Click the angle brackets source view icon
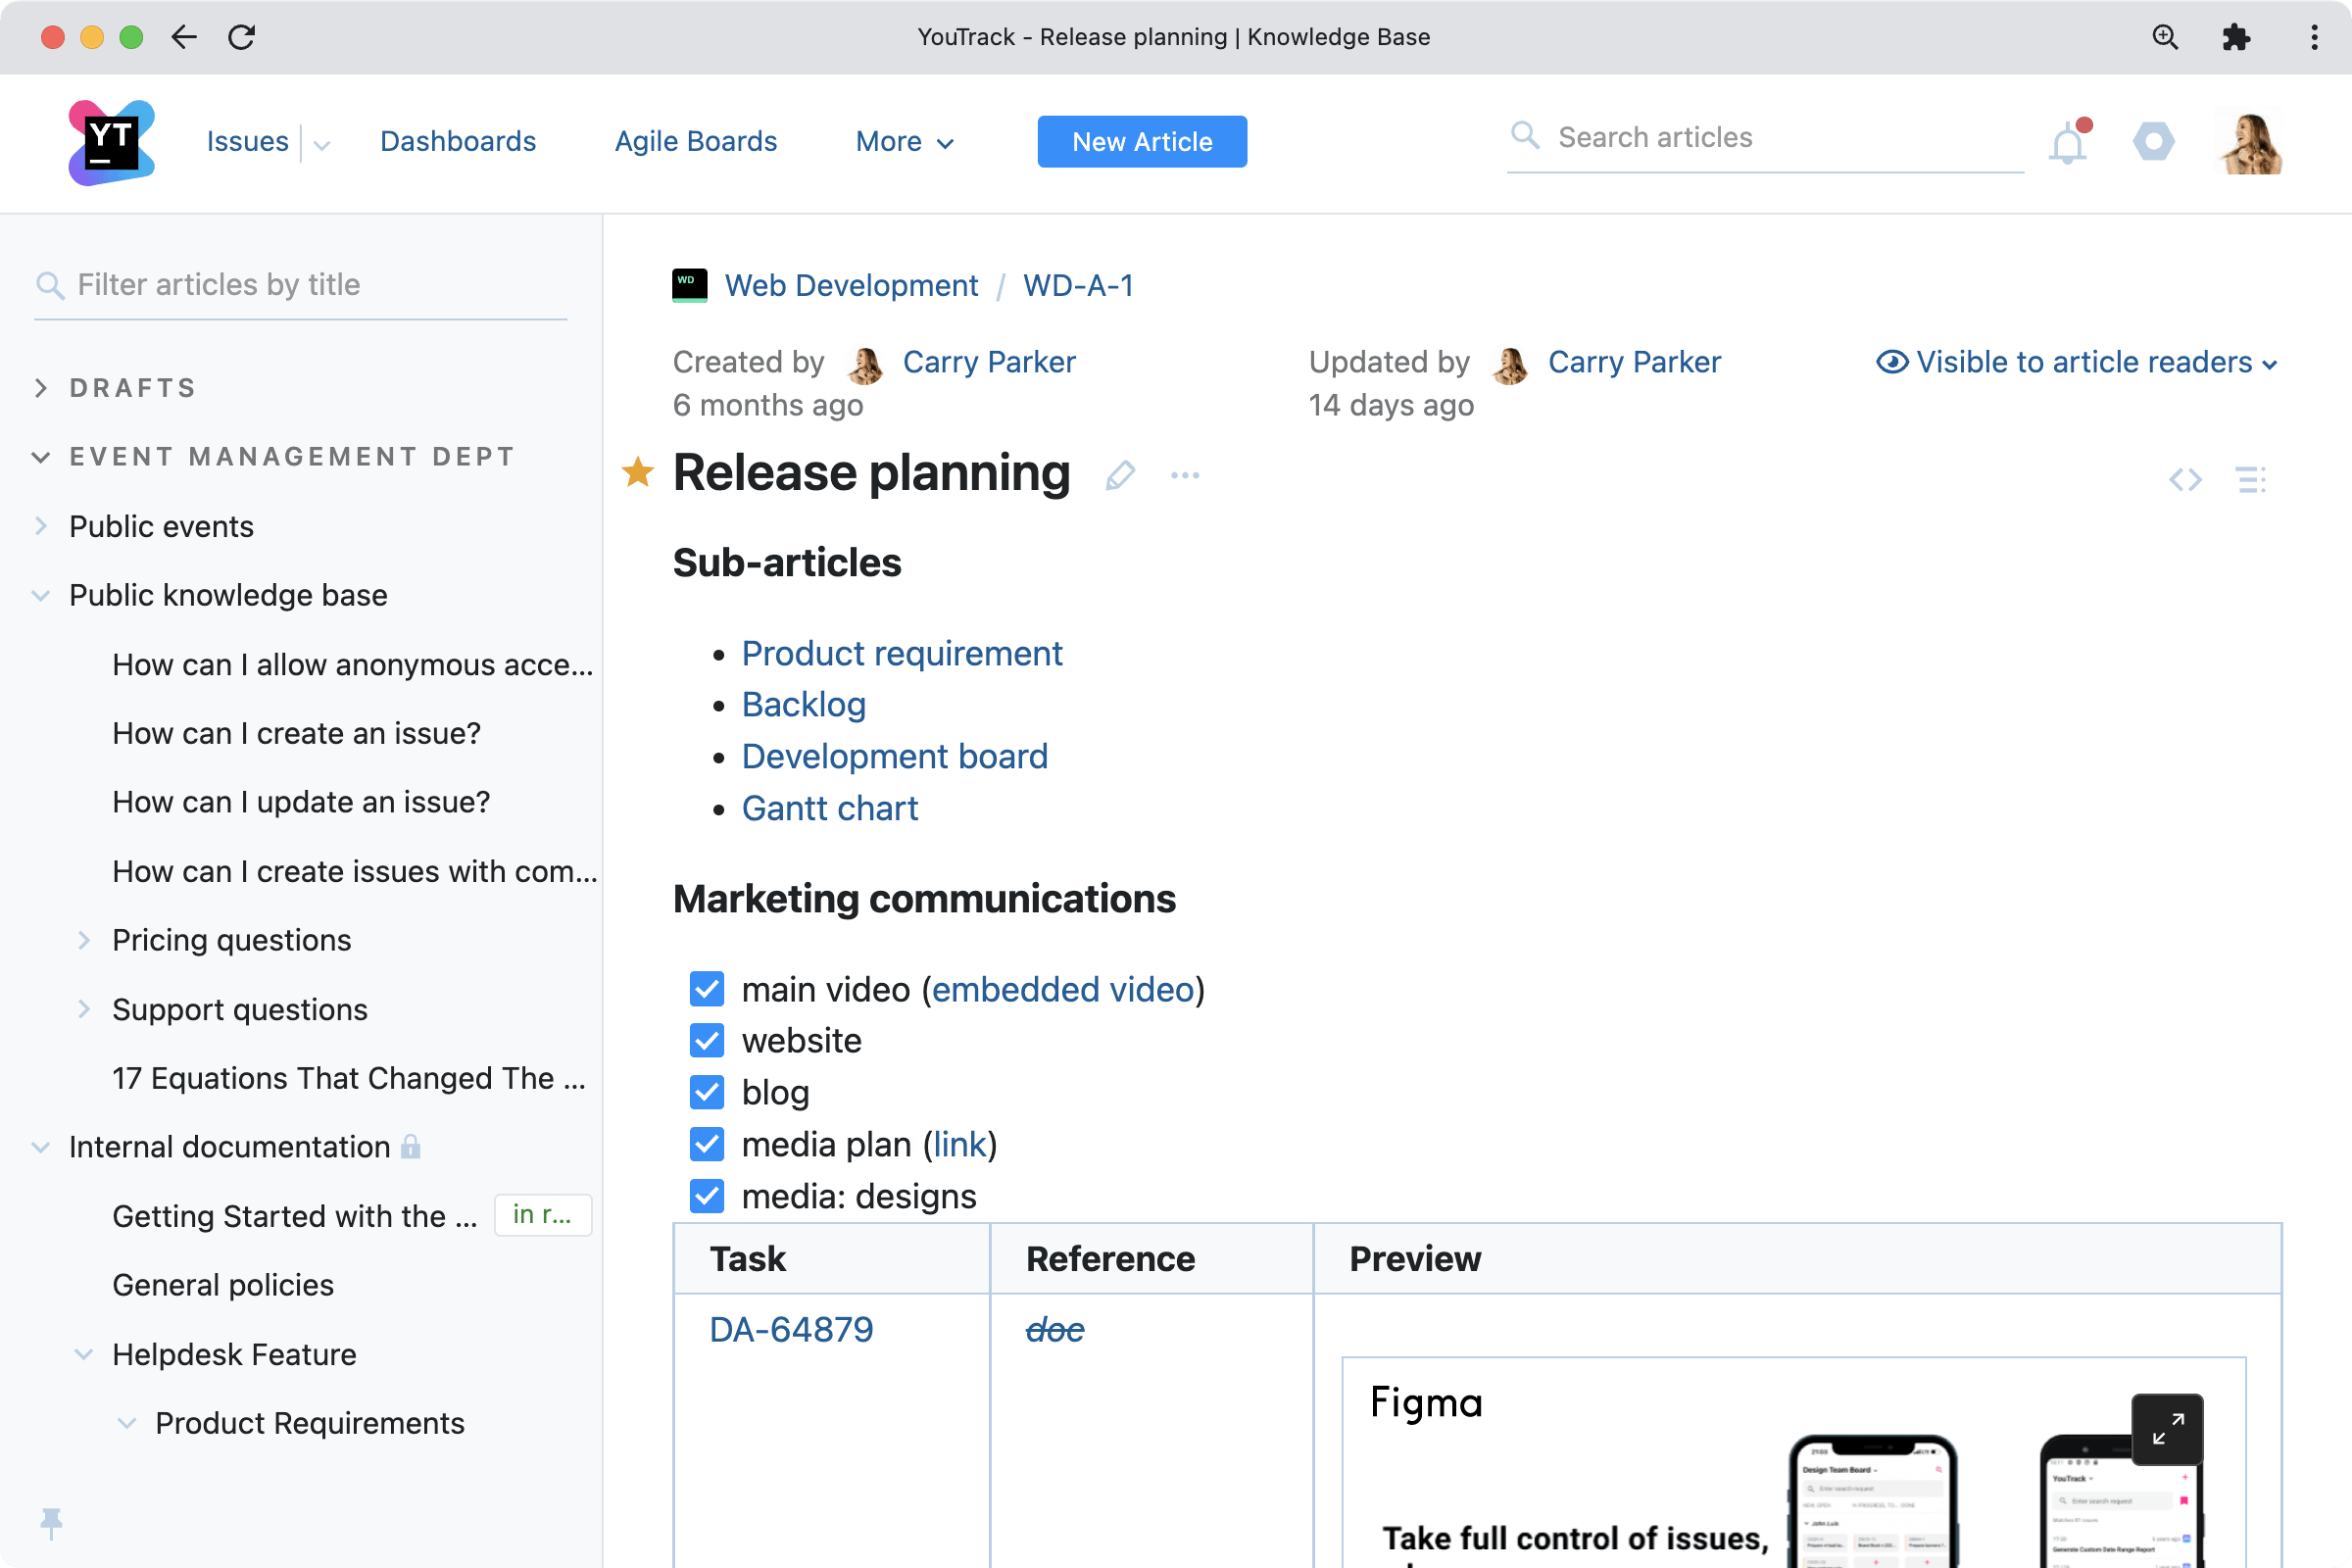 [x=2185, y=480]
